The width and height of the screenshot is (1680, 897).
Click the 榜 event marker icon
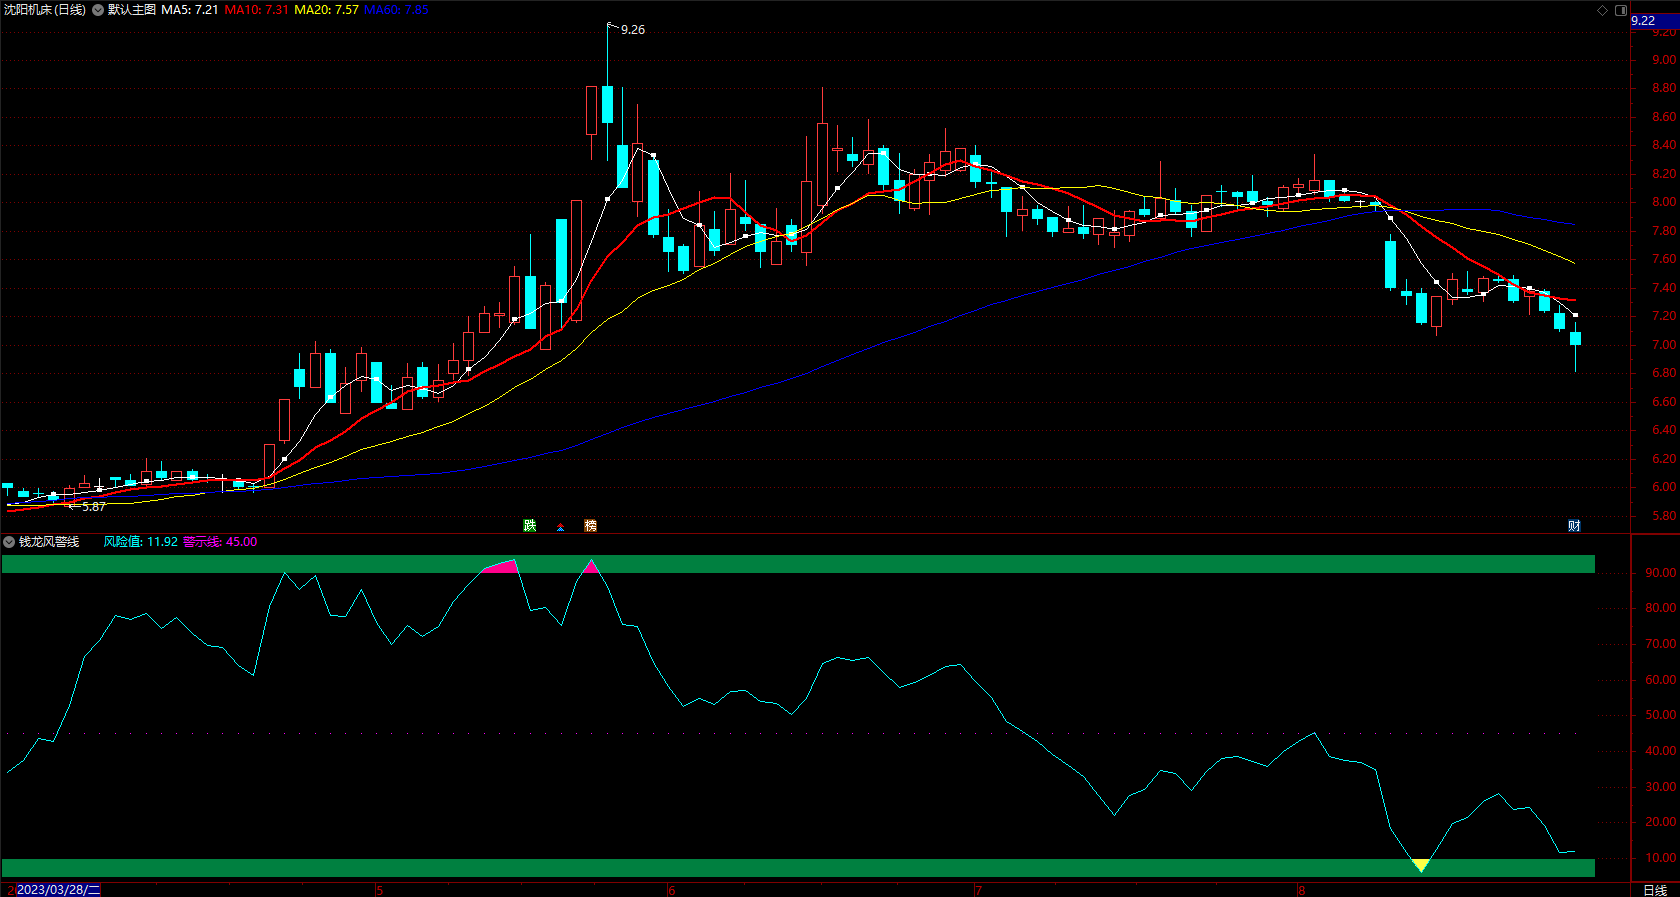point(590,526)
